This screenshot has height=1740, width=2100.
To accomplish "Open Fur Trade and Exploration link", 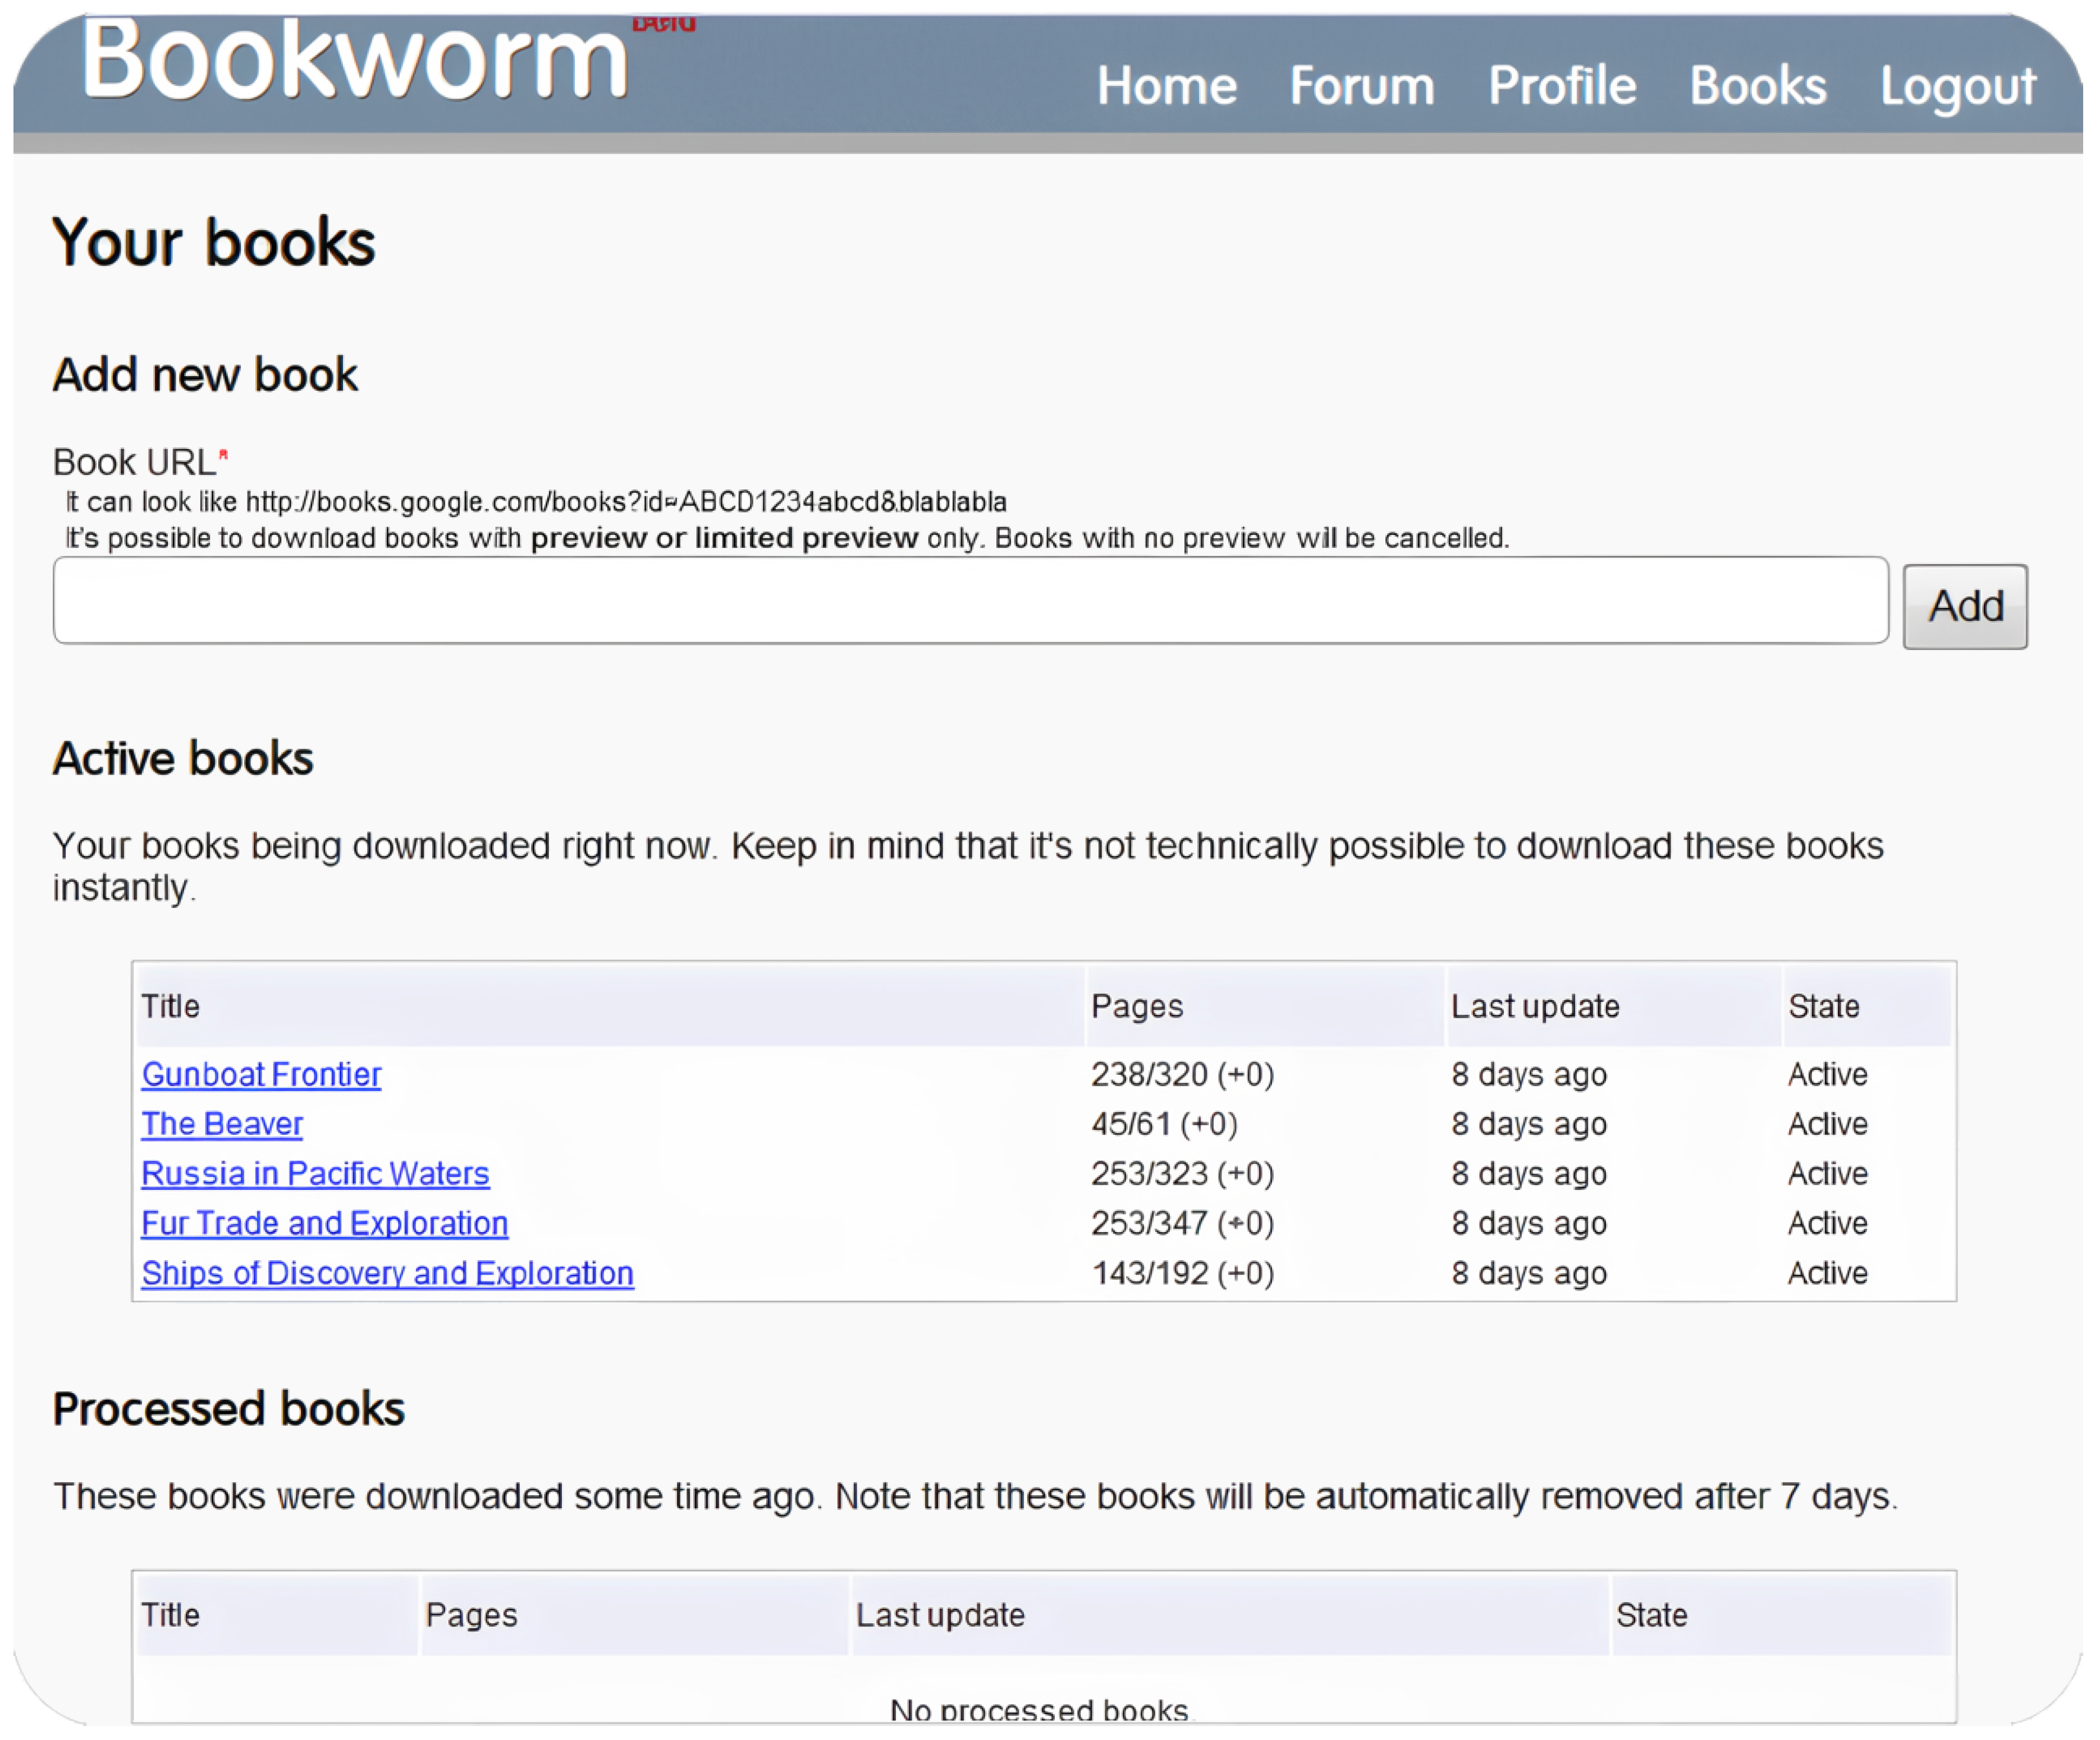I will click(x=324, y=1223).
